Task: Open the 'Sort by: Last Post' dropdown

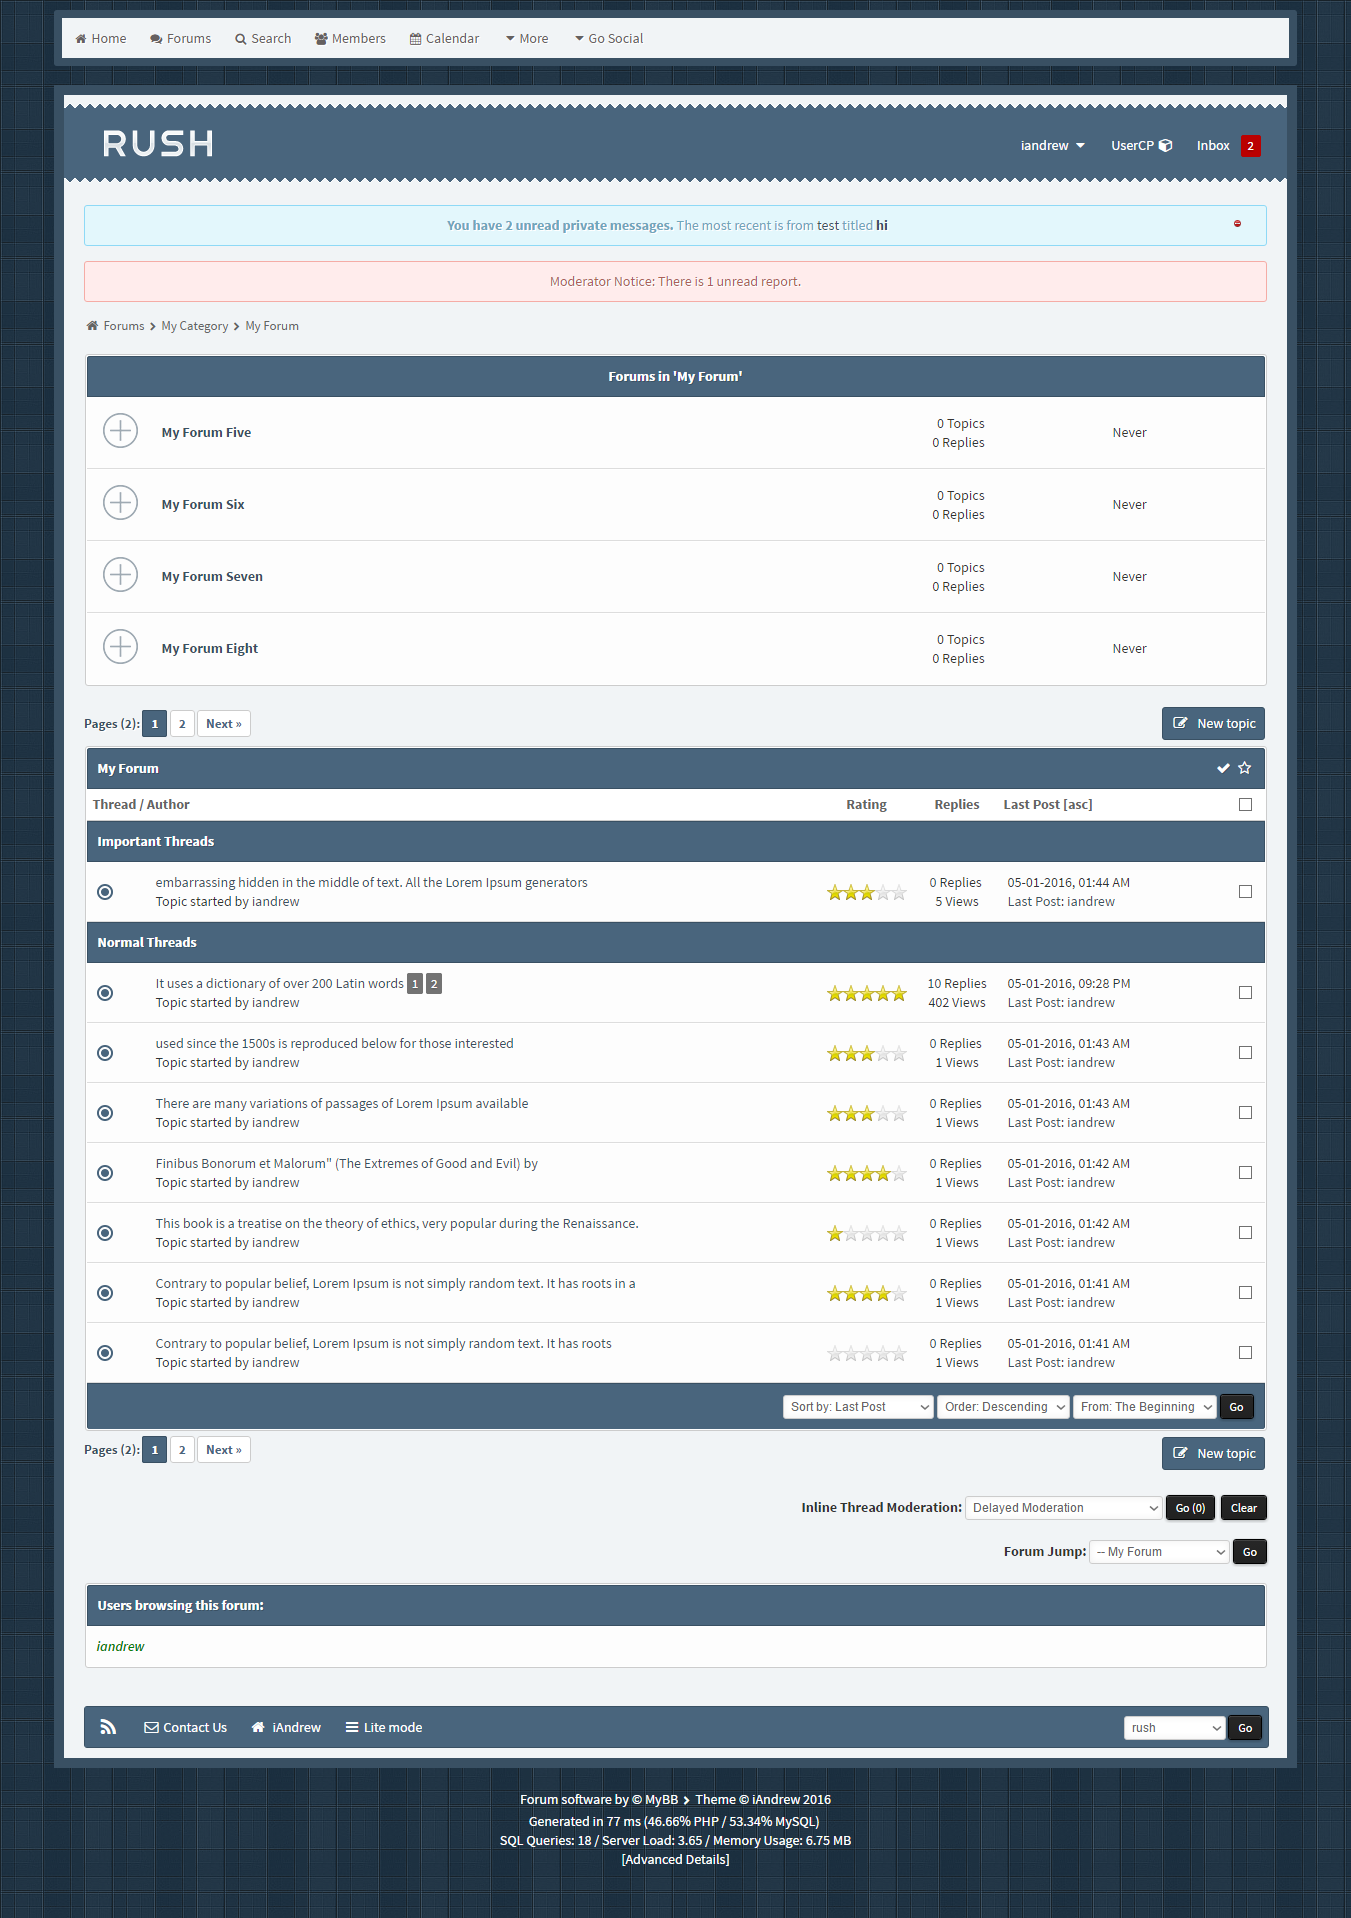Action: click(x=858, y=1407)
